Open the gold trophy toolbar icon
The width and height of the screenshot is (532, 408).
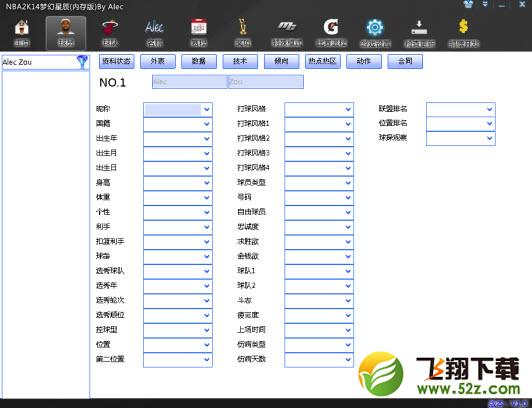point(243,27)
